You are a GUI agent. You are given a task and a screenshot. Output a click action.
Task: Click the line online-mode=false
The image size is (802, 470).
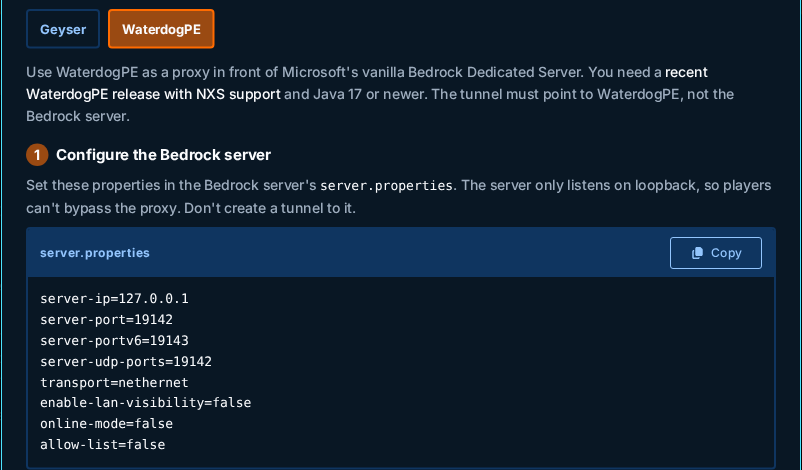(x=106, y=424)
